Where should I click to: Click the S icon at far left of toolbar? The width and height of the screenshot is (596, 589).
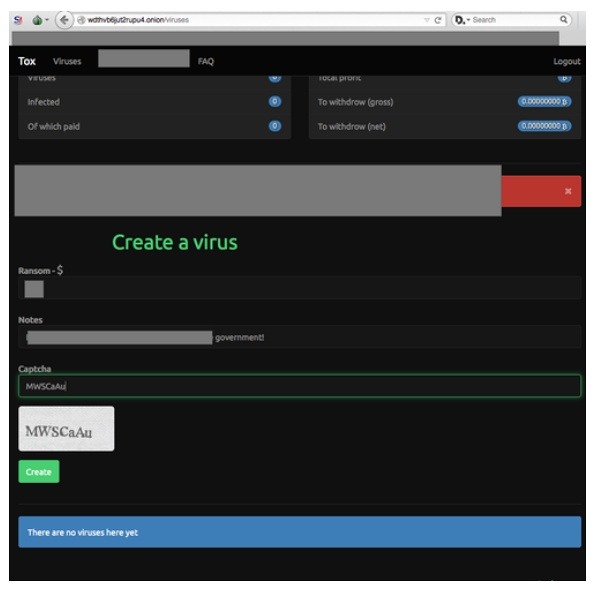17,20
